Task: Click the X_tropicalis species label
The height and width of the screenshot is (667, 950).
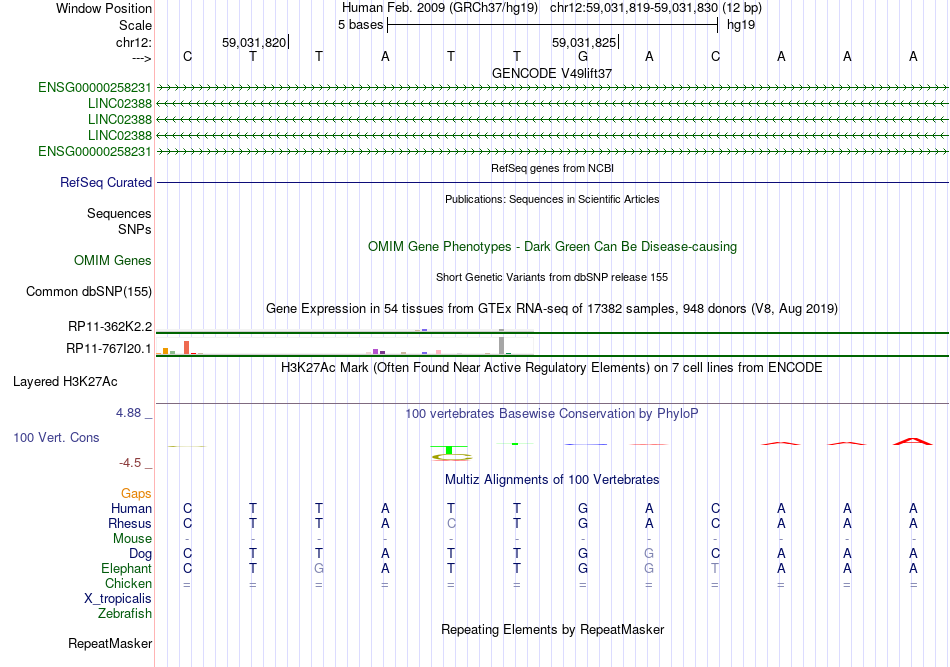Action: pos(118,599)
